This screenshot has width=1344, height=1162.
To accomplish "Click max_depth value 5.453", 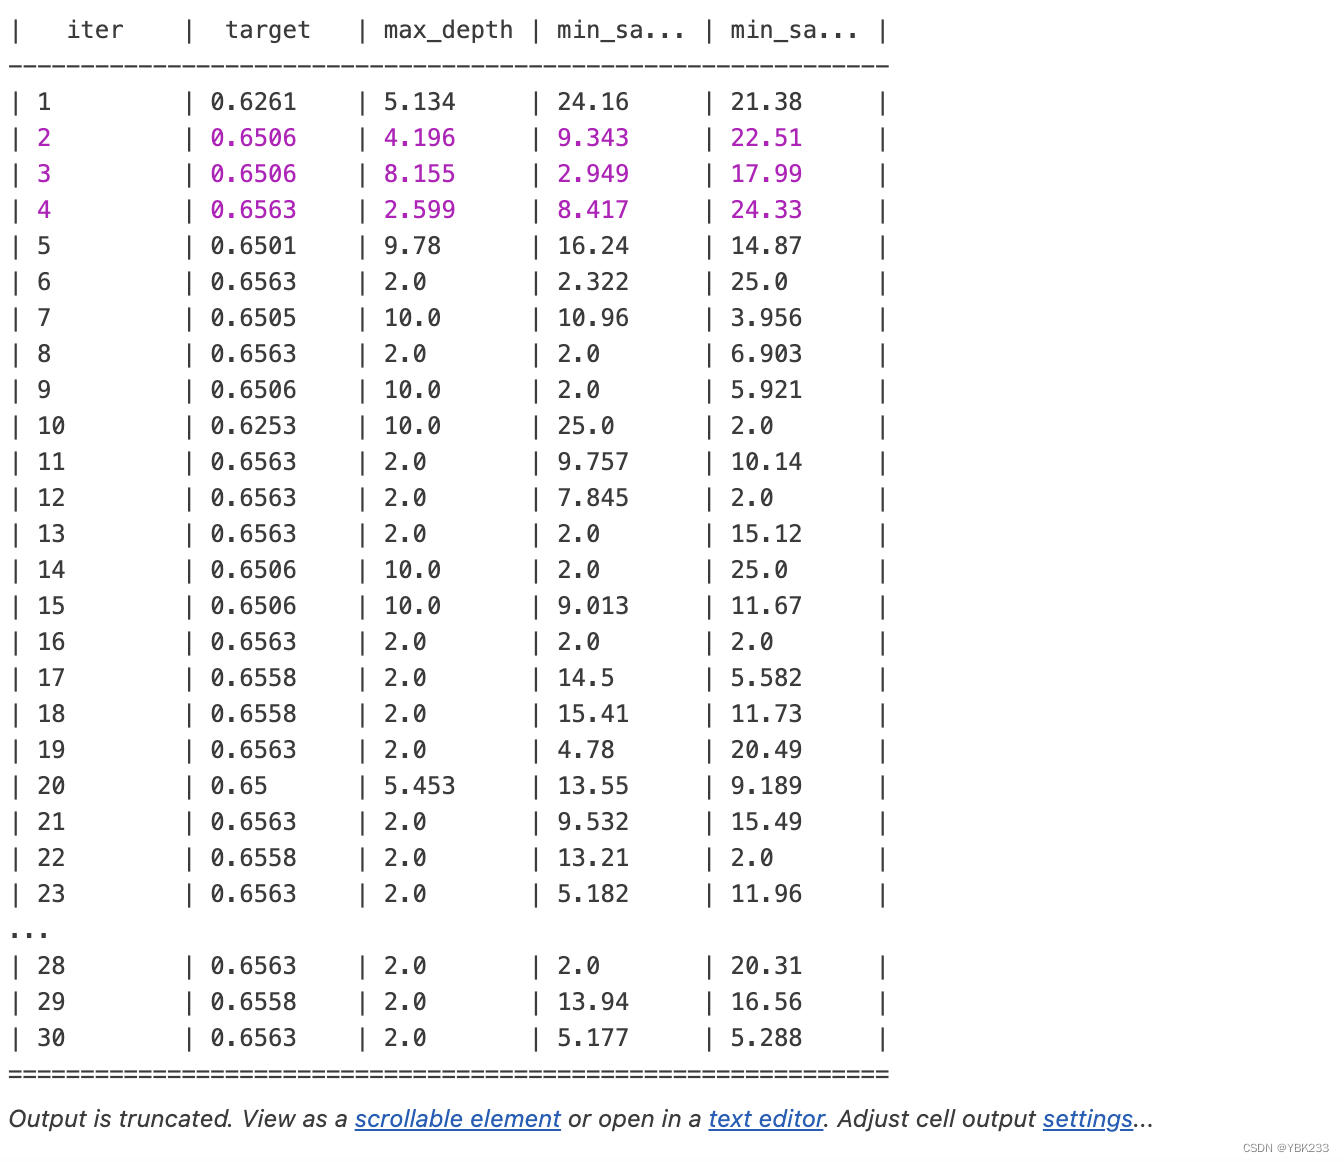I will (419, 786).
